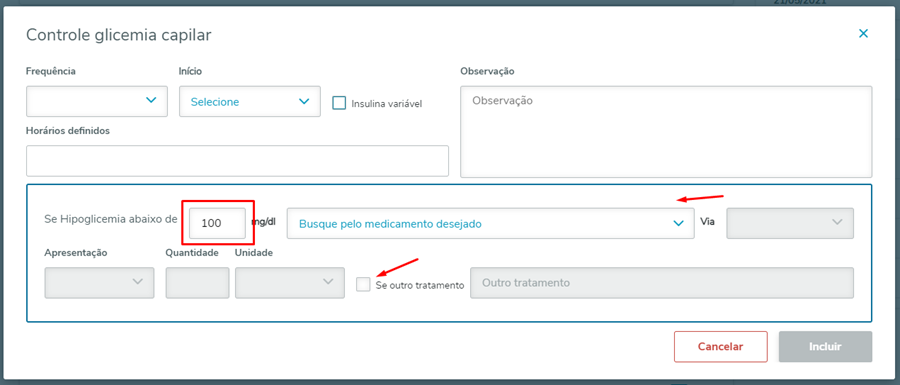Click the hipoglicemia value field showing 100
Screen dimensions: 900x385
coord(218,223)
